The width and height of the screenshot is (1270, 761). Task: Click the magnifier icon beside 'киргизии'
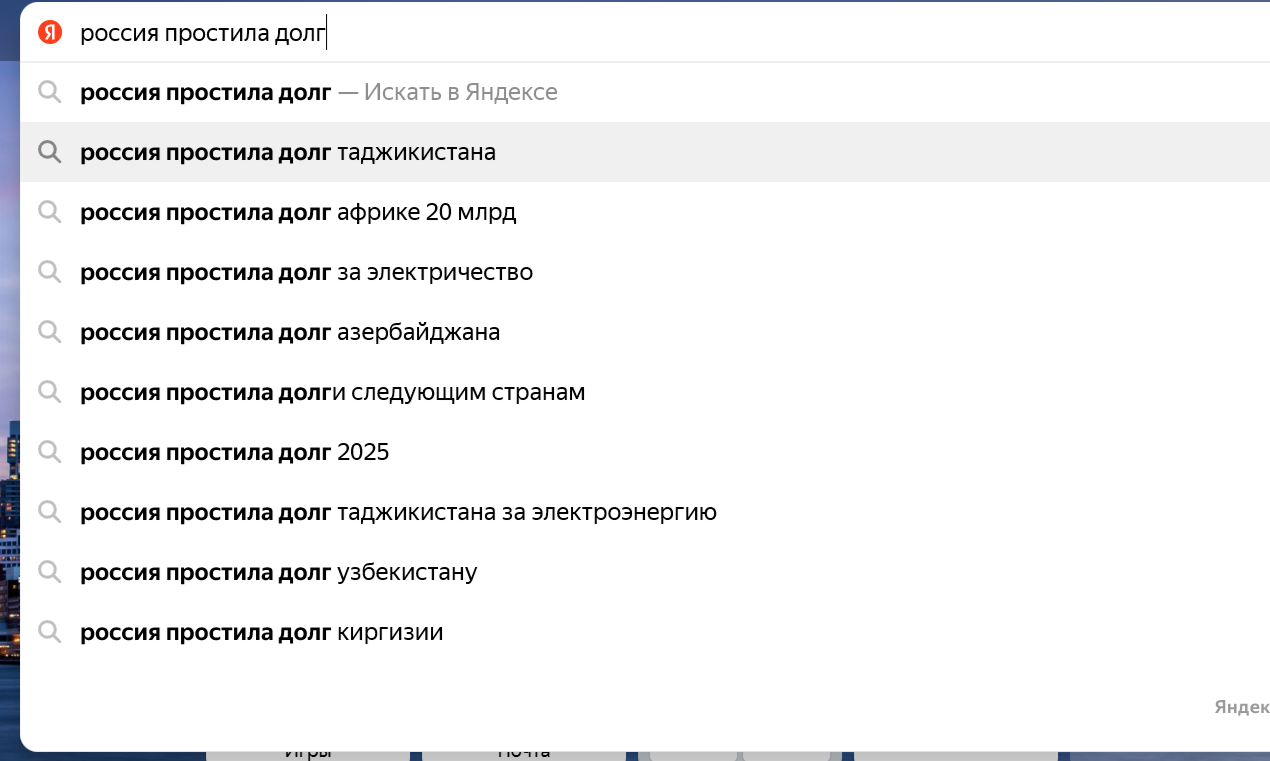(50, 632)
